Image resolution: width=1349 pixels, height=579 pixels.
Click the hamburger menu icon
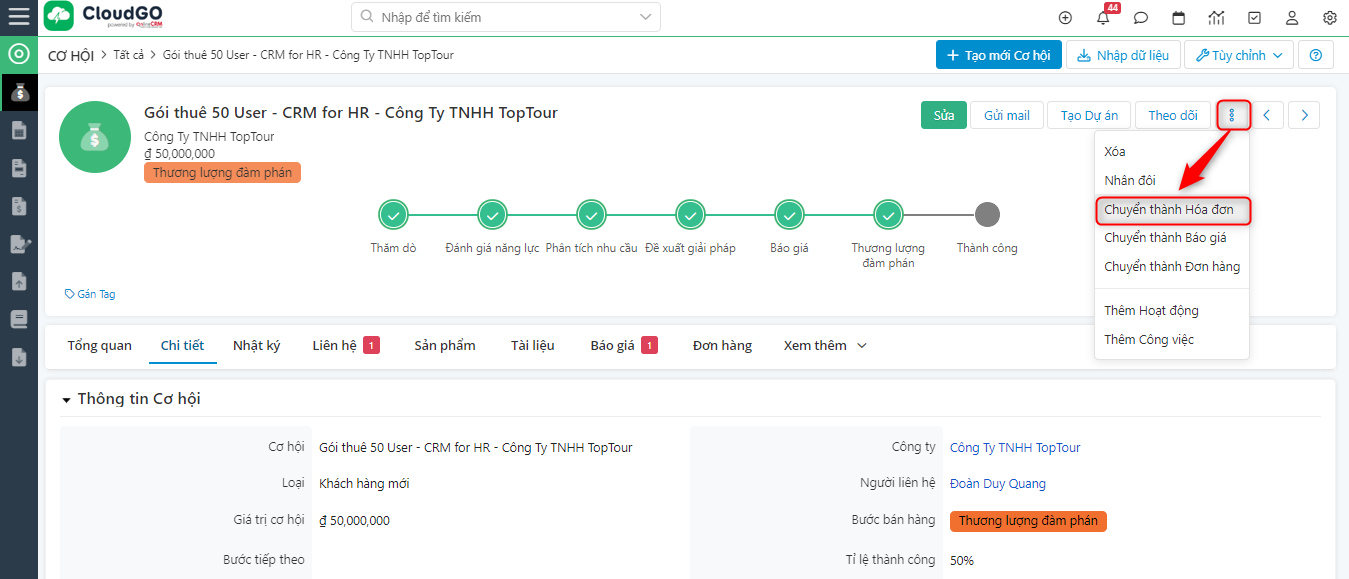[19, 17]
